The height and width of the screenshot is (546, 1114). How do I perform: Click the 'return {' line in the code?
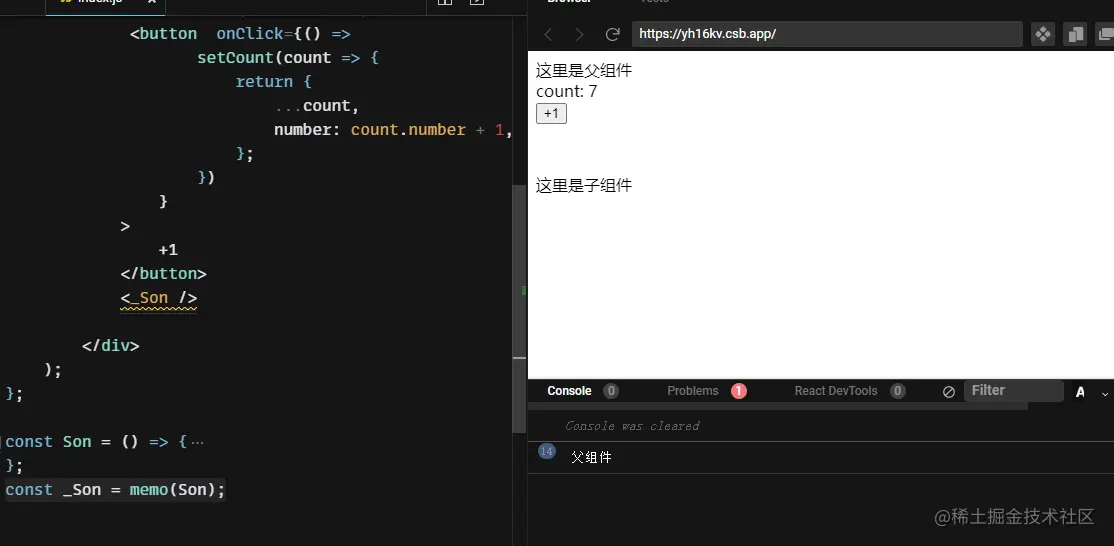274,82
